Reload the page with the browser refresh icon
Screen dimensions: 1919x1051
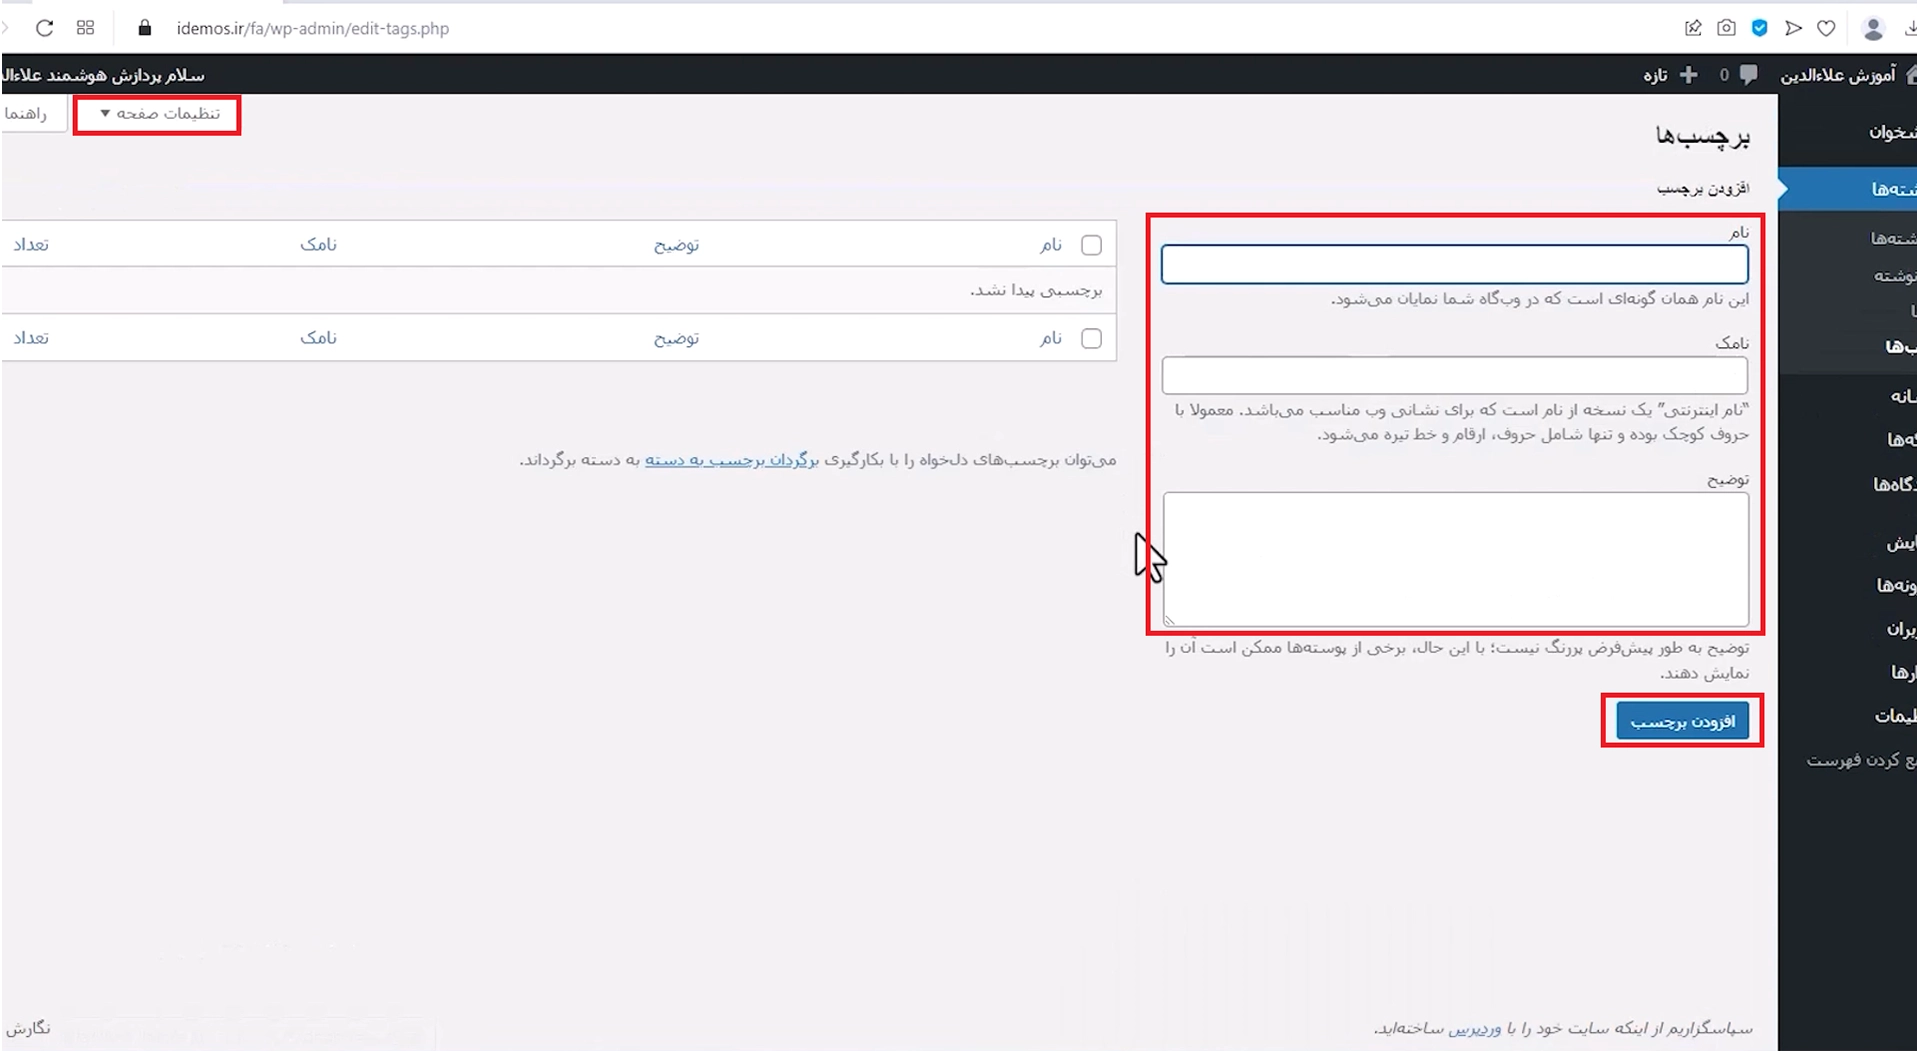pos(44,28)
